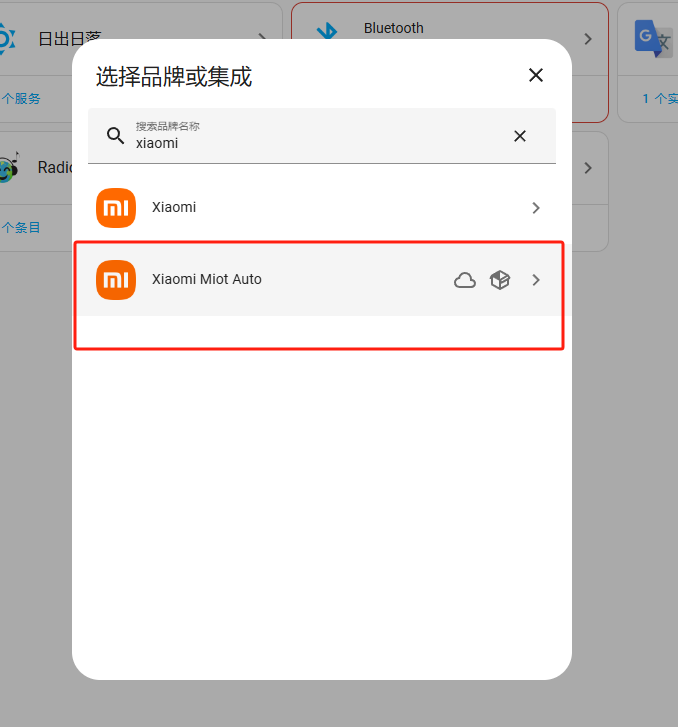Clear the xiaomi search text

click(x=520, y=136)
